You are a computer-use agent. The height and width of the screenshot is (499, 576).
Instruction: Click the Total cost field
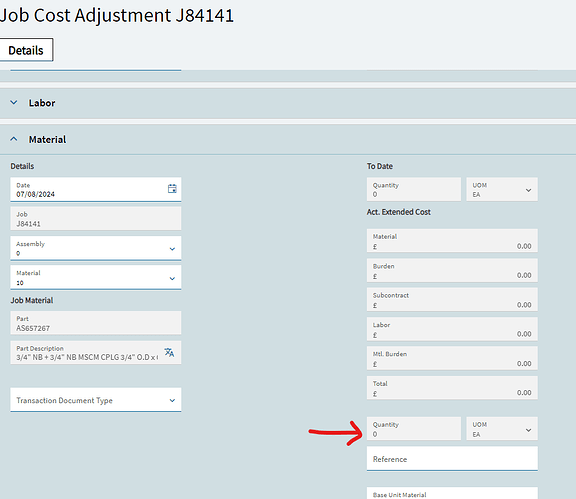point(452,388)
